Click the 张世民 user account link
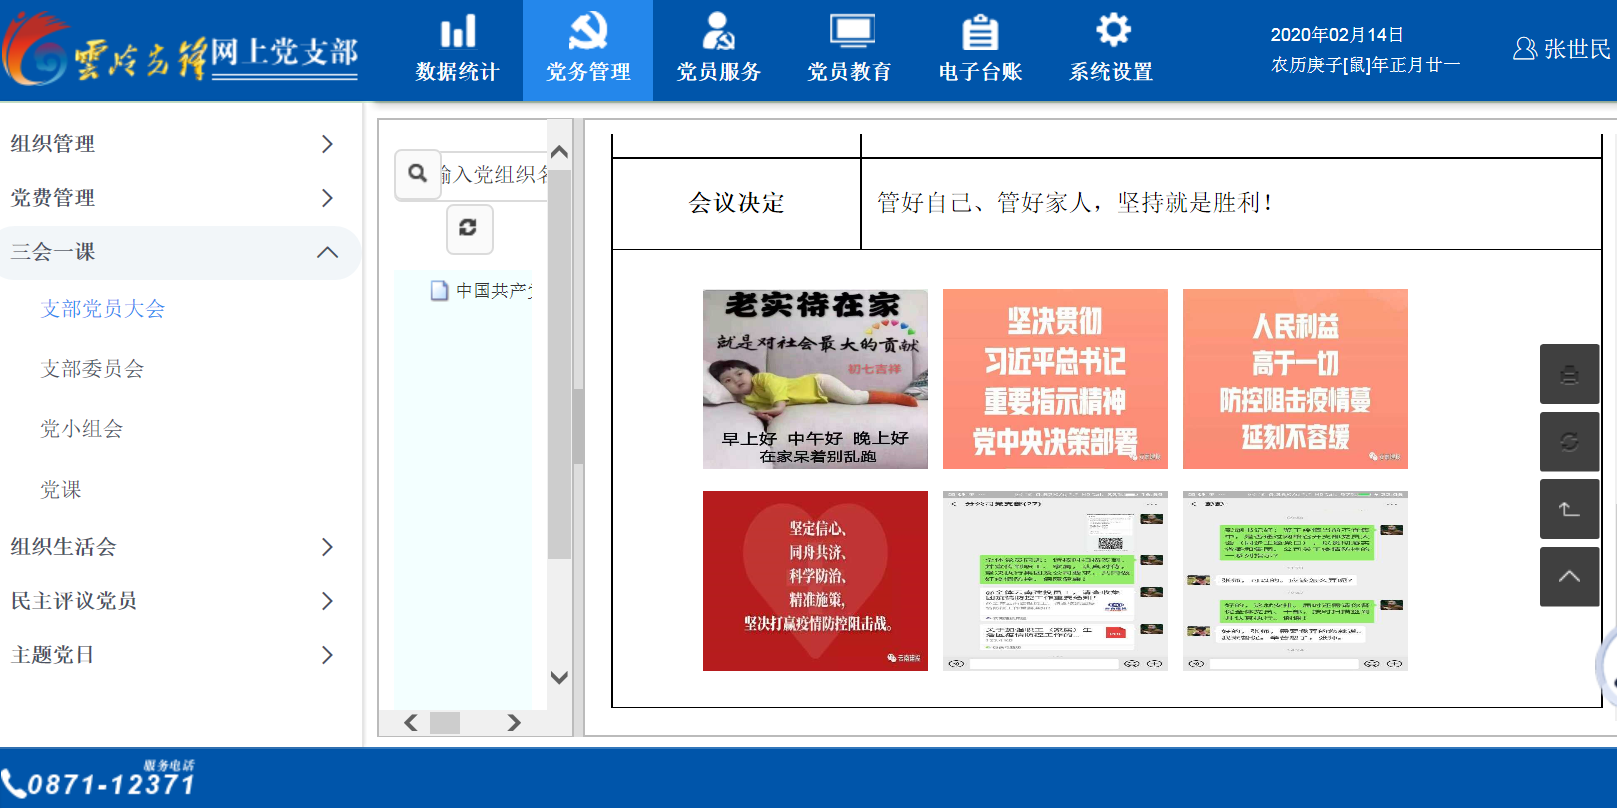The image size is (1617, 809). tap(1562, 49)
